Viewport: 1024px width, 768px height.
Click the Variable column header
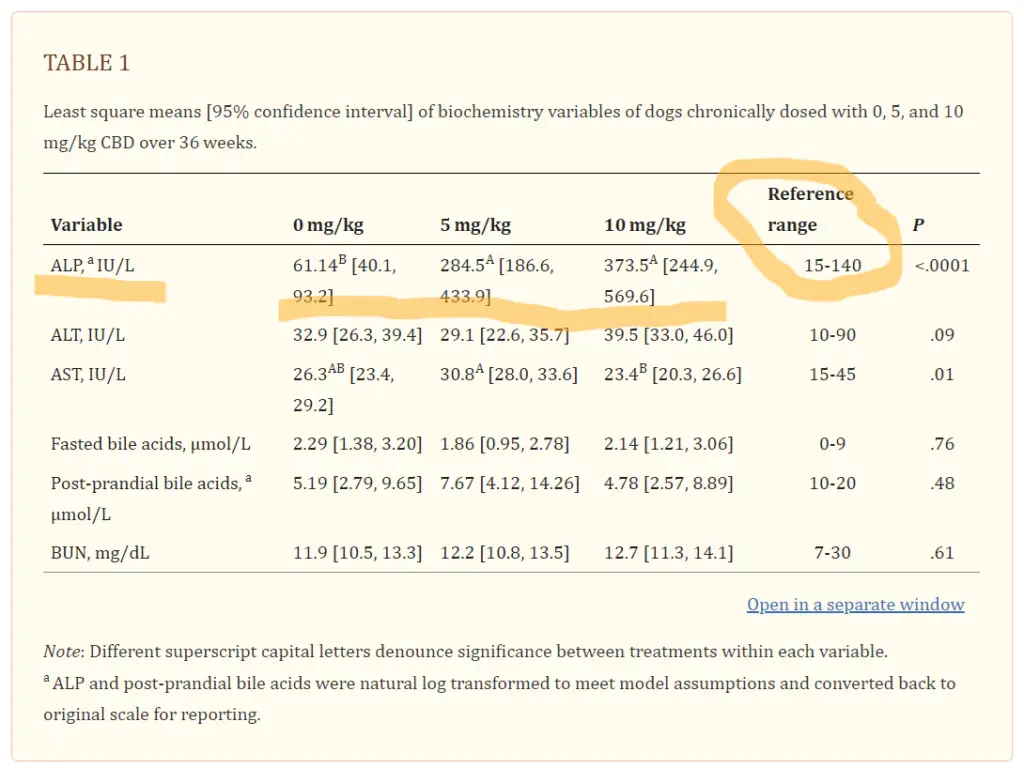pos(86,225)
